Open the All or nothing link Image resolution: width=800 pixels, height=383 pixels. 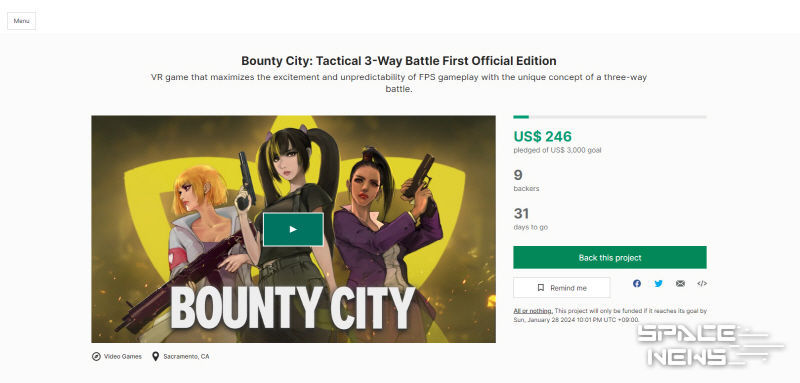pyautogui.click(x=533, y=311)
